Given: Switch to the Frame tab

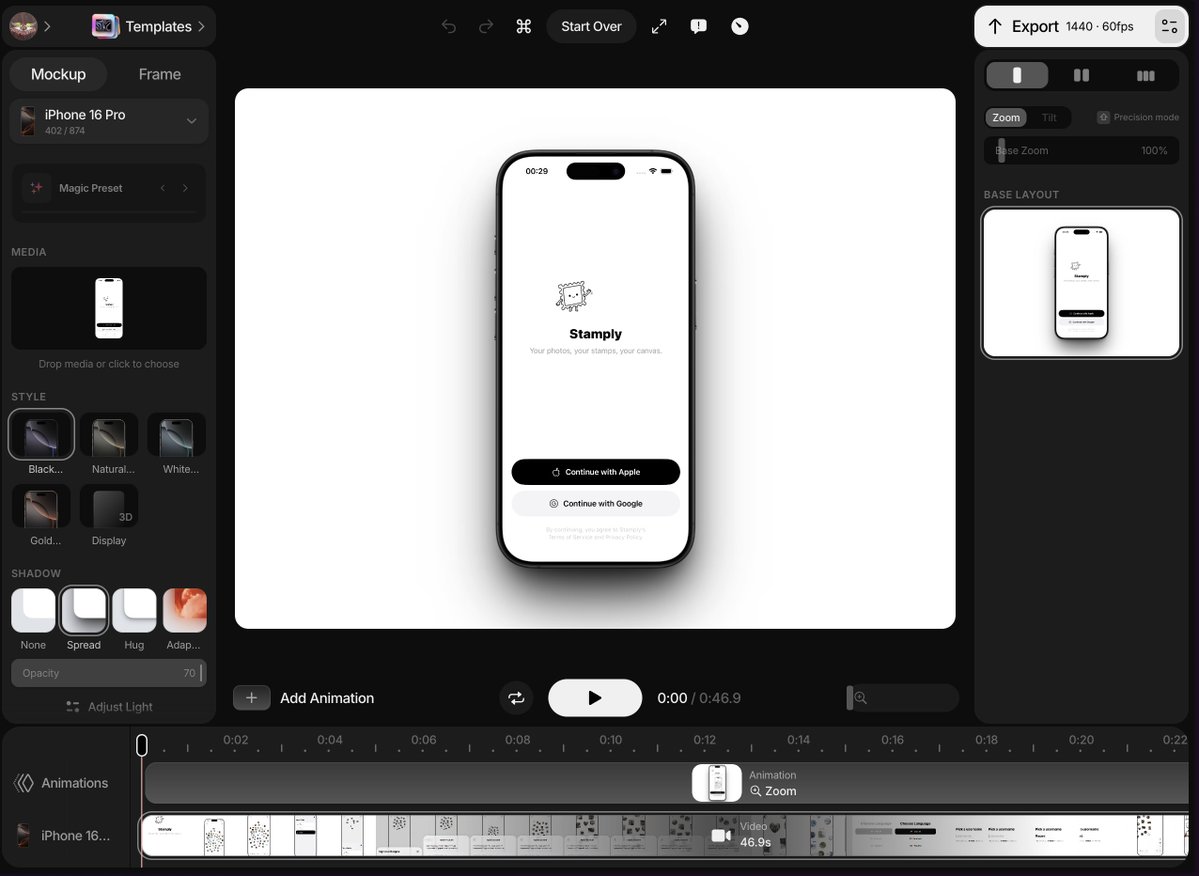Looking at the screenshot, I should [159, 74].
